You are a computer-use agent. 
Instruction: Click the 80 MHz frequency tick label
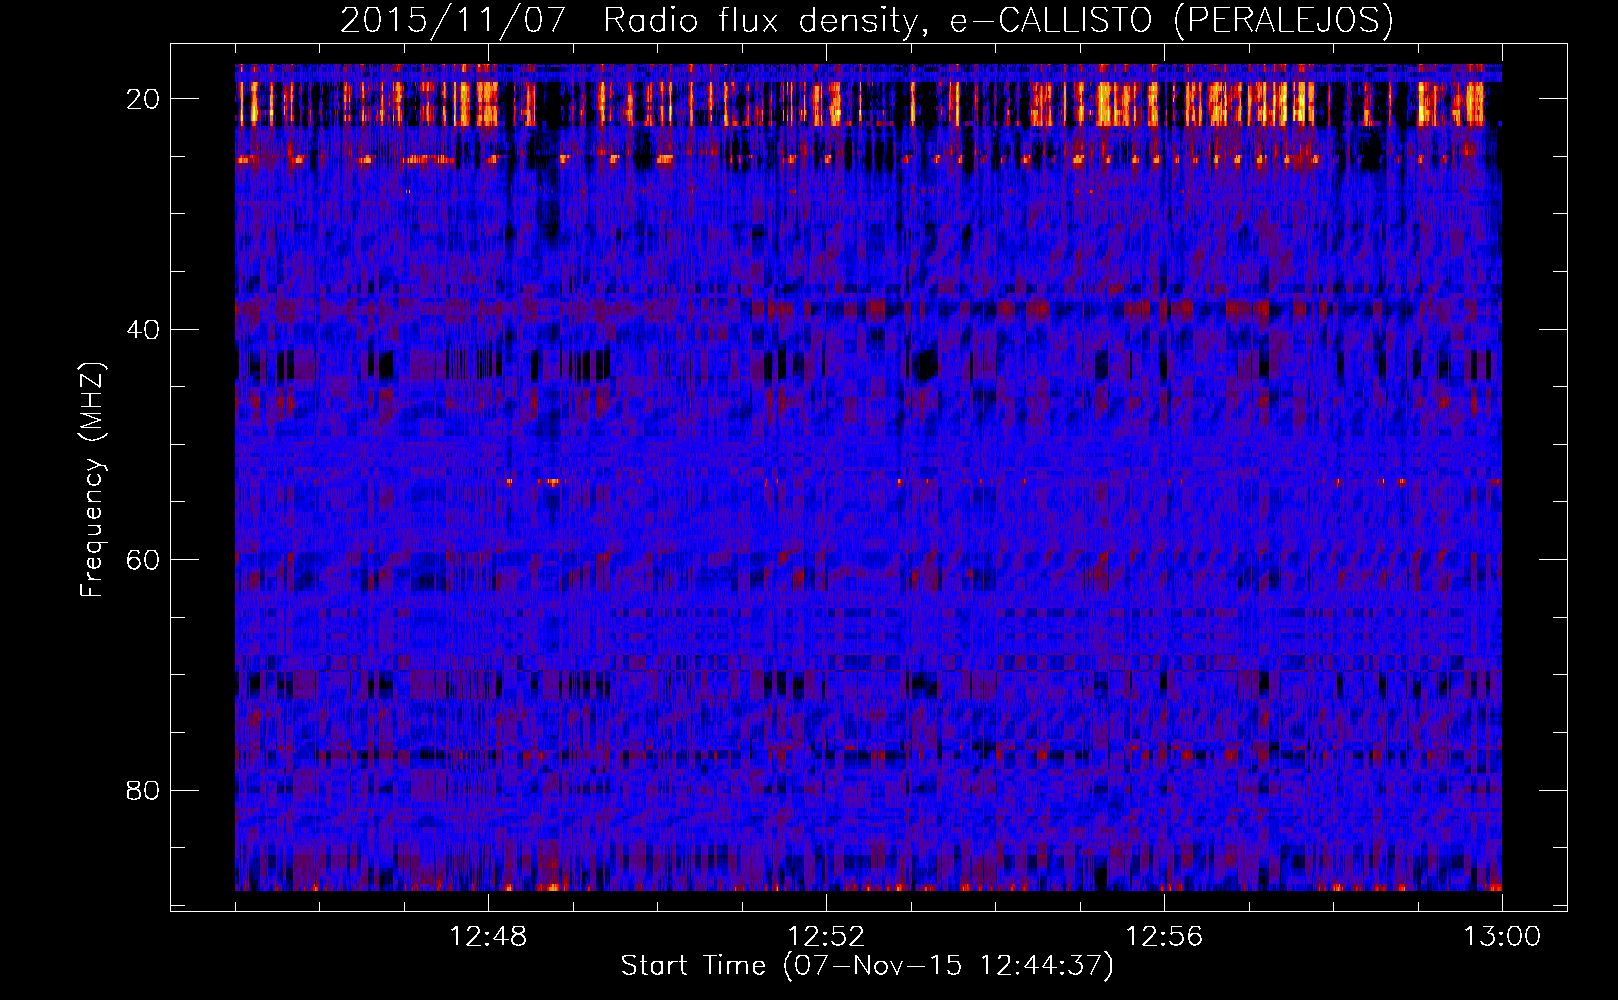tap(144, 791)
